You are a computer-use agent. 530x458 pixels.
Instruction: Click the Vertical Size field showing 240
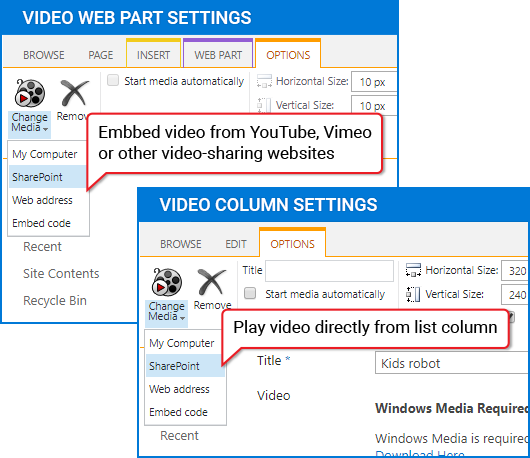pyautogui.click(x=515, y=295)
